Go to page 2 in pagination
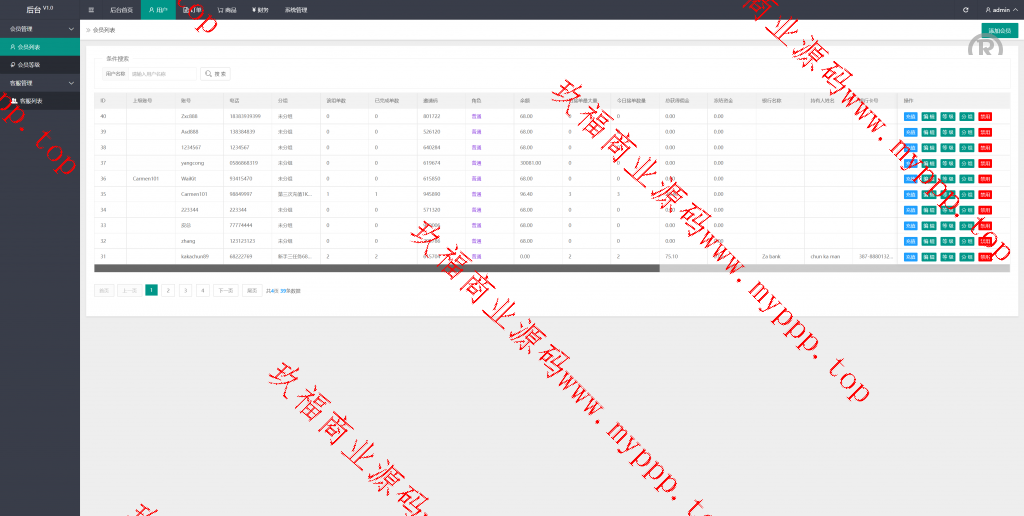Viewport: 1024px width, 516px height. click(168, 290)
